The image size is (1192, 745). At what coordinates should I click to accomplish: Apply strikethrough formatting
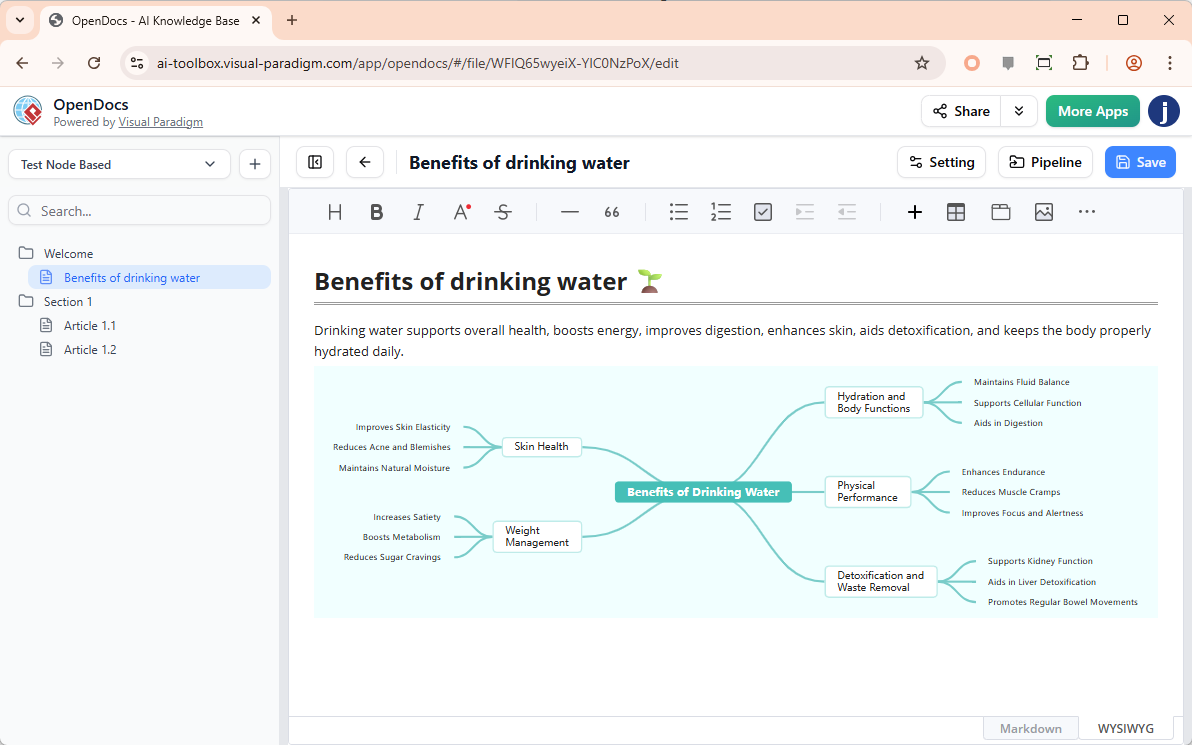point(503,212)
